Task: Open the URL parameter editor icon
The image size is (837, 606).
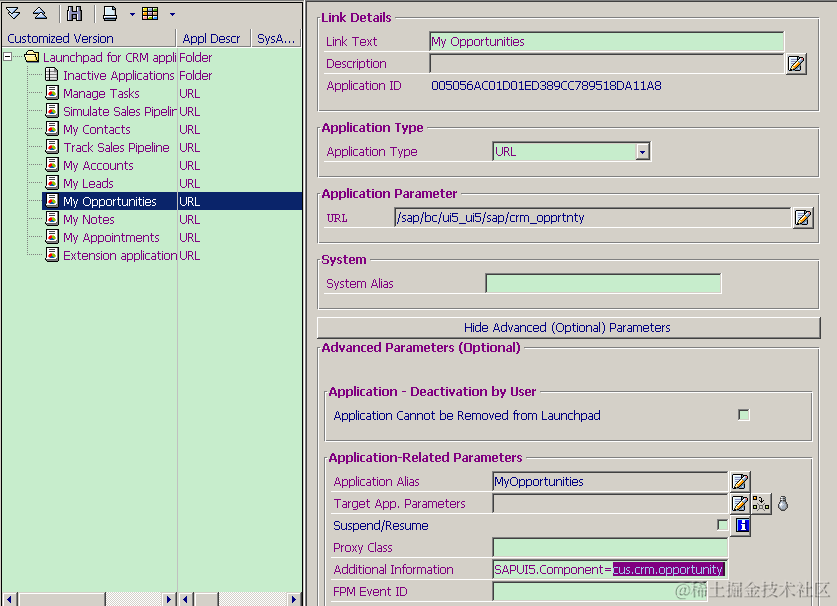Action: [803, 218]
